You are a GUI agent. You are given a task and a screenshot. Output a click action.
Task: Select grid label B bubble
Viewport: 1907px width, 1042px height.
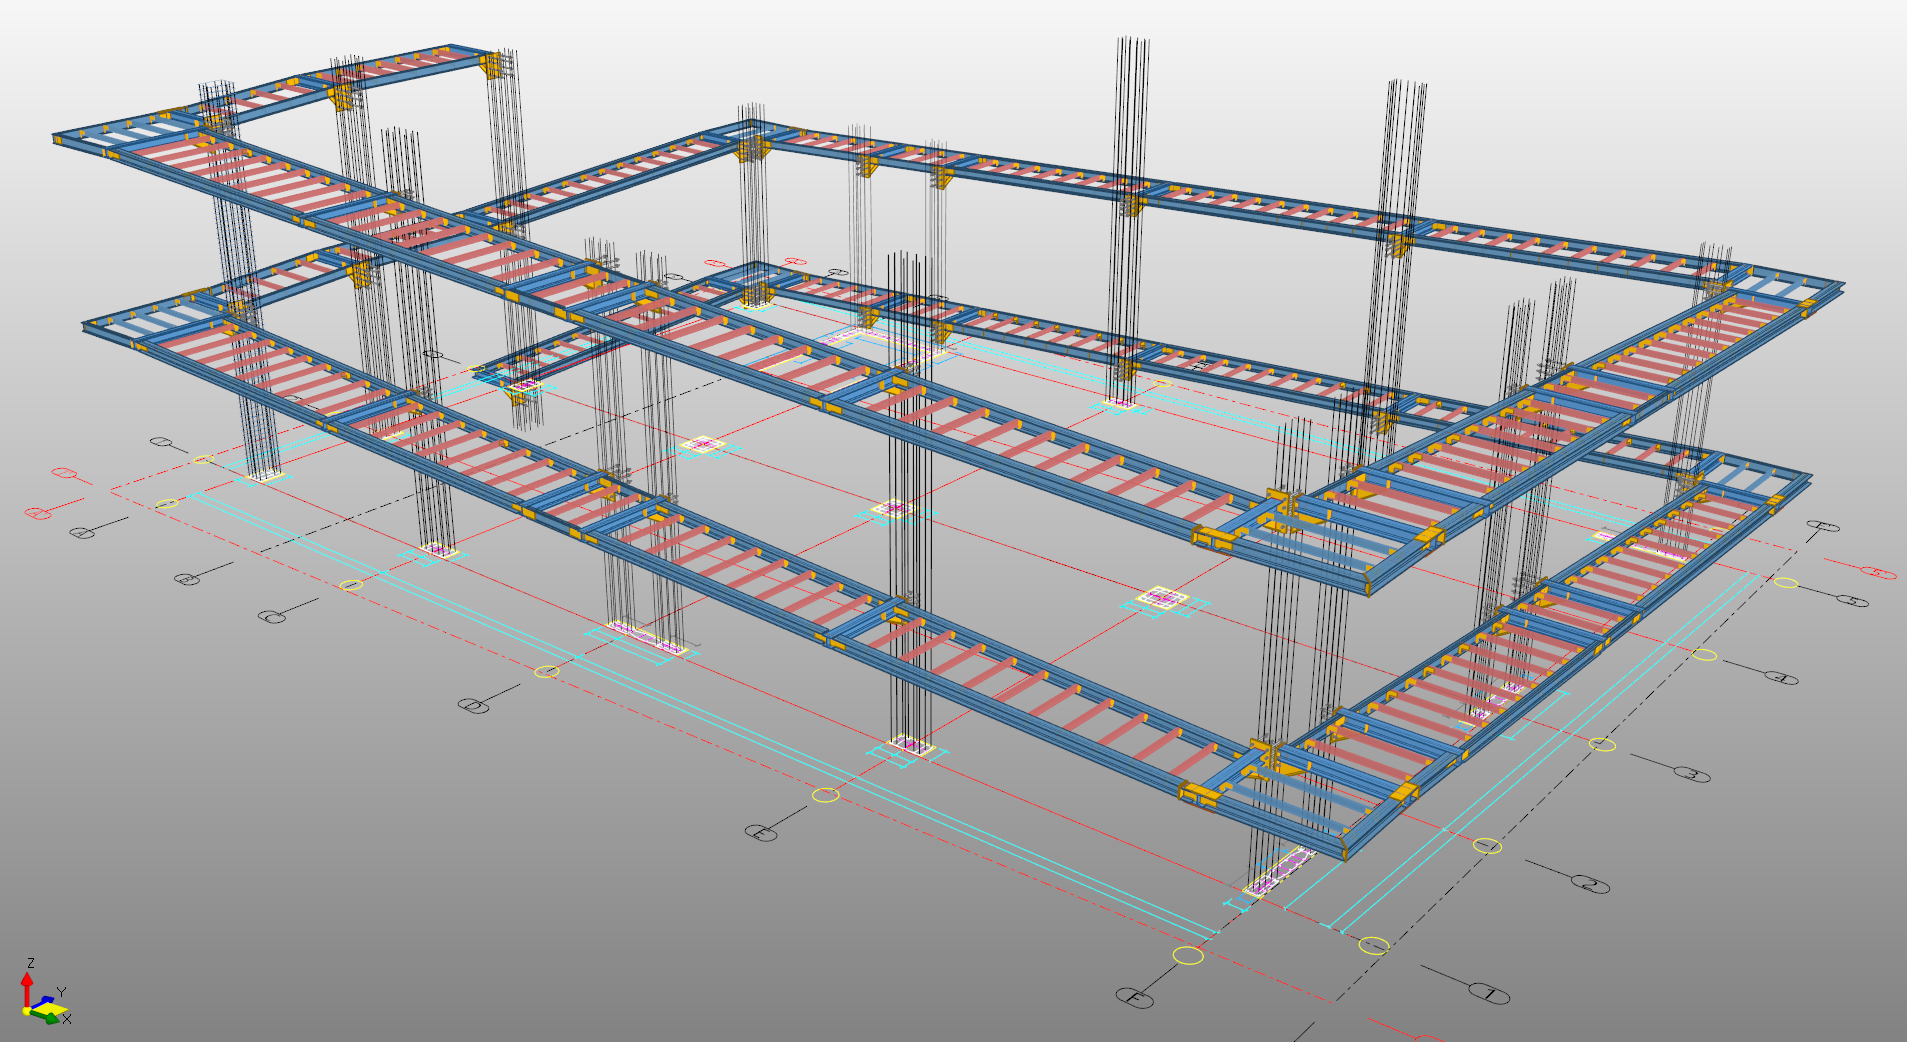pos(187,579)
